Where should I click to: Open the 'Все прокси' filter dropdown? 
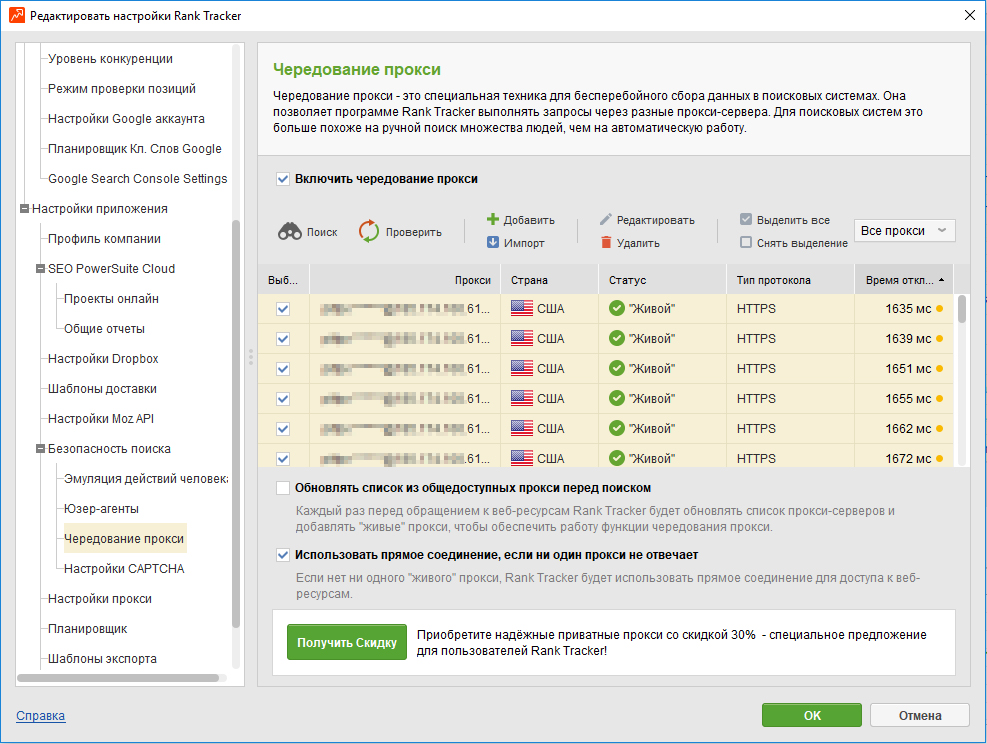[x=905, y=230]
